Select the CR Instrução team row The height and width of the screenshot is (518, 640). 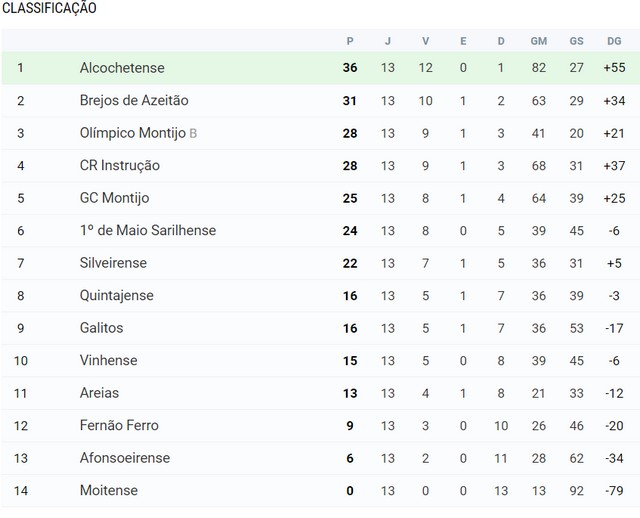click(320, 166)
